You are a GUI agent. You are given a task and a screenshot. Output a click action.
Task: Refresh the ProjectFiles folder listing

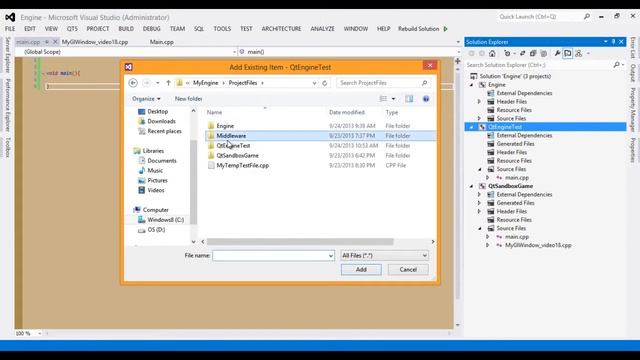point(324,83)
